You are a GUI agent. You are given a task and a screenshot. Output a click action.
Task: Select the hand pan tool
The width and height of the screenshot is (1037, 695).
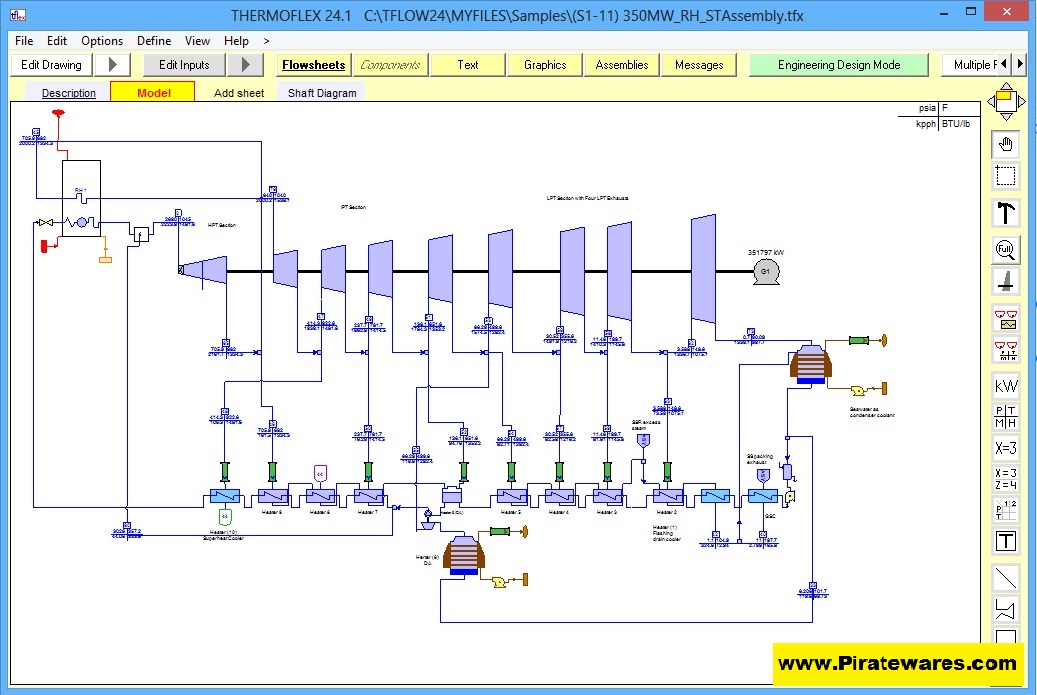click(1005, 144)
